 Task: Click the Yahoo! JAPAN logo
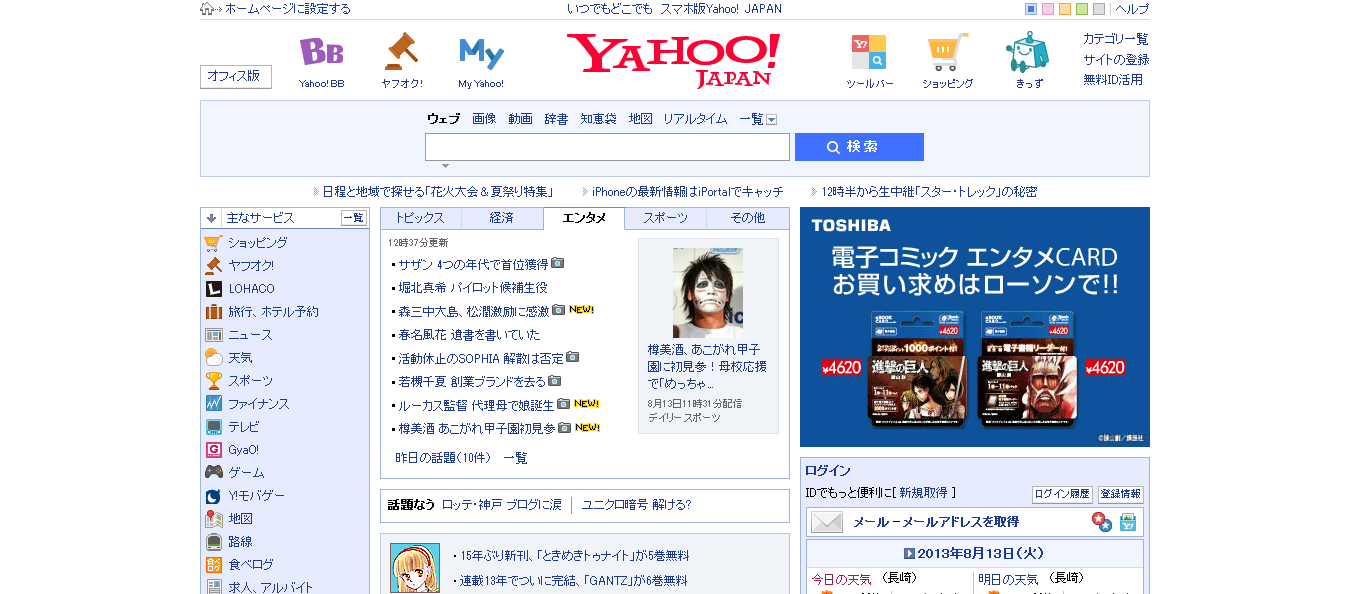674,60
